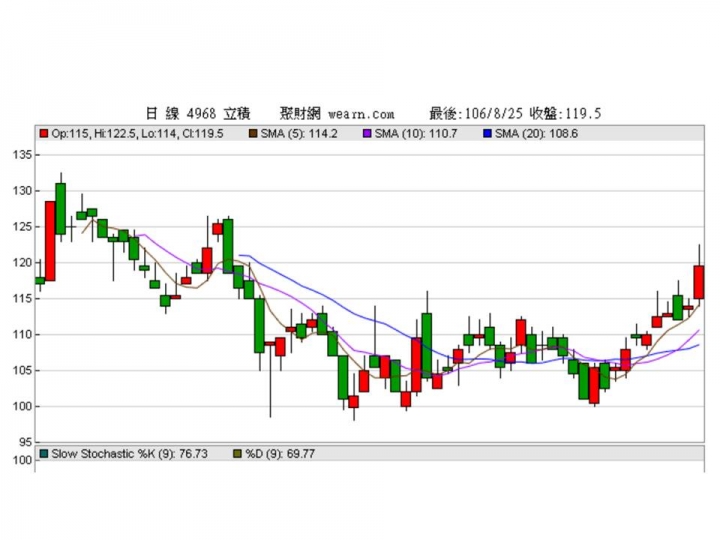Click the blue SMA (20) legend swatch
Viewport: 720px width, 540px height.
click(x=487, y=134)
